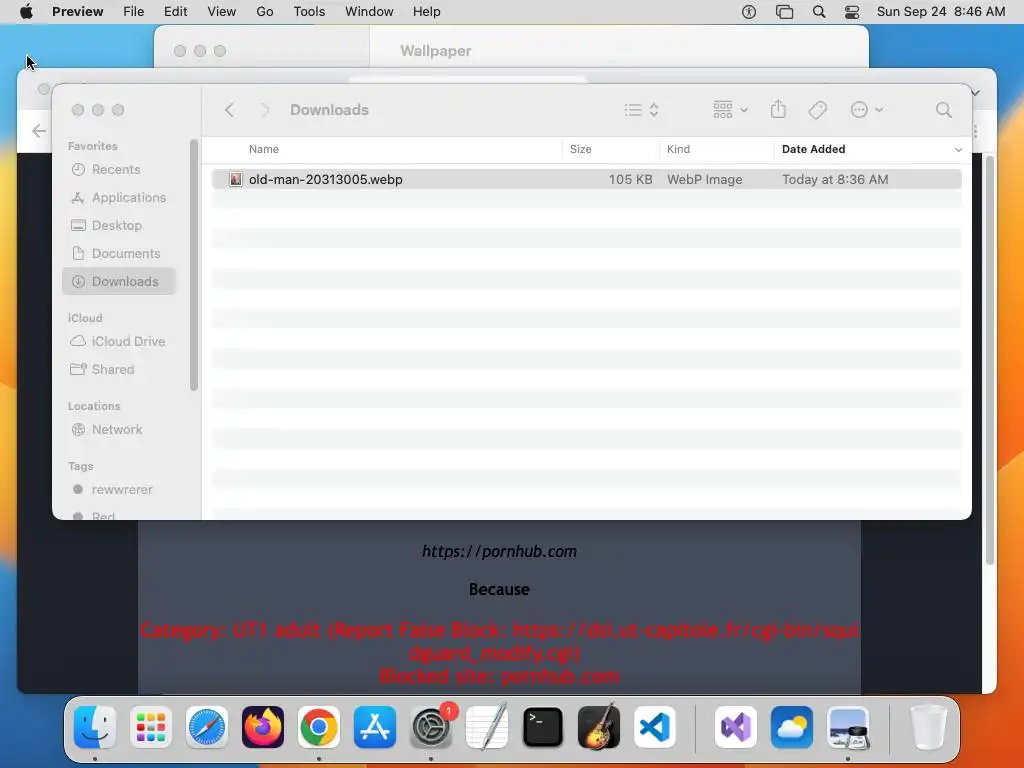Open iCloud Drive in sidebar
This screenshot has width=1024, height=768.
tap(118, 342)
